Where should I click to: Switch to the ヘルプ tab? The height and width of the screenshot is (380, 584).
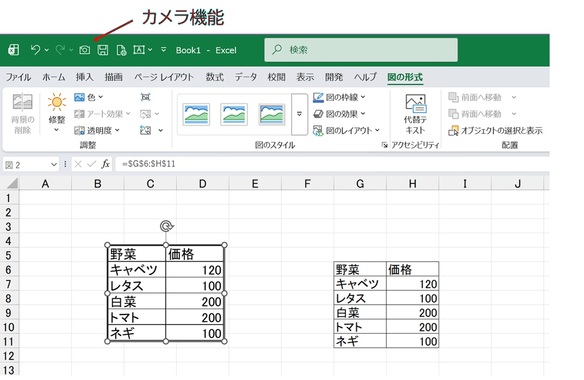point(365,77)
